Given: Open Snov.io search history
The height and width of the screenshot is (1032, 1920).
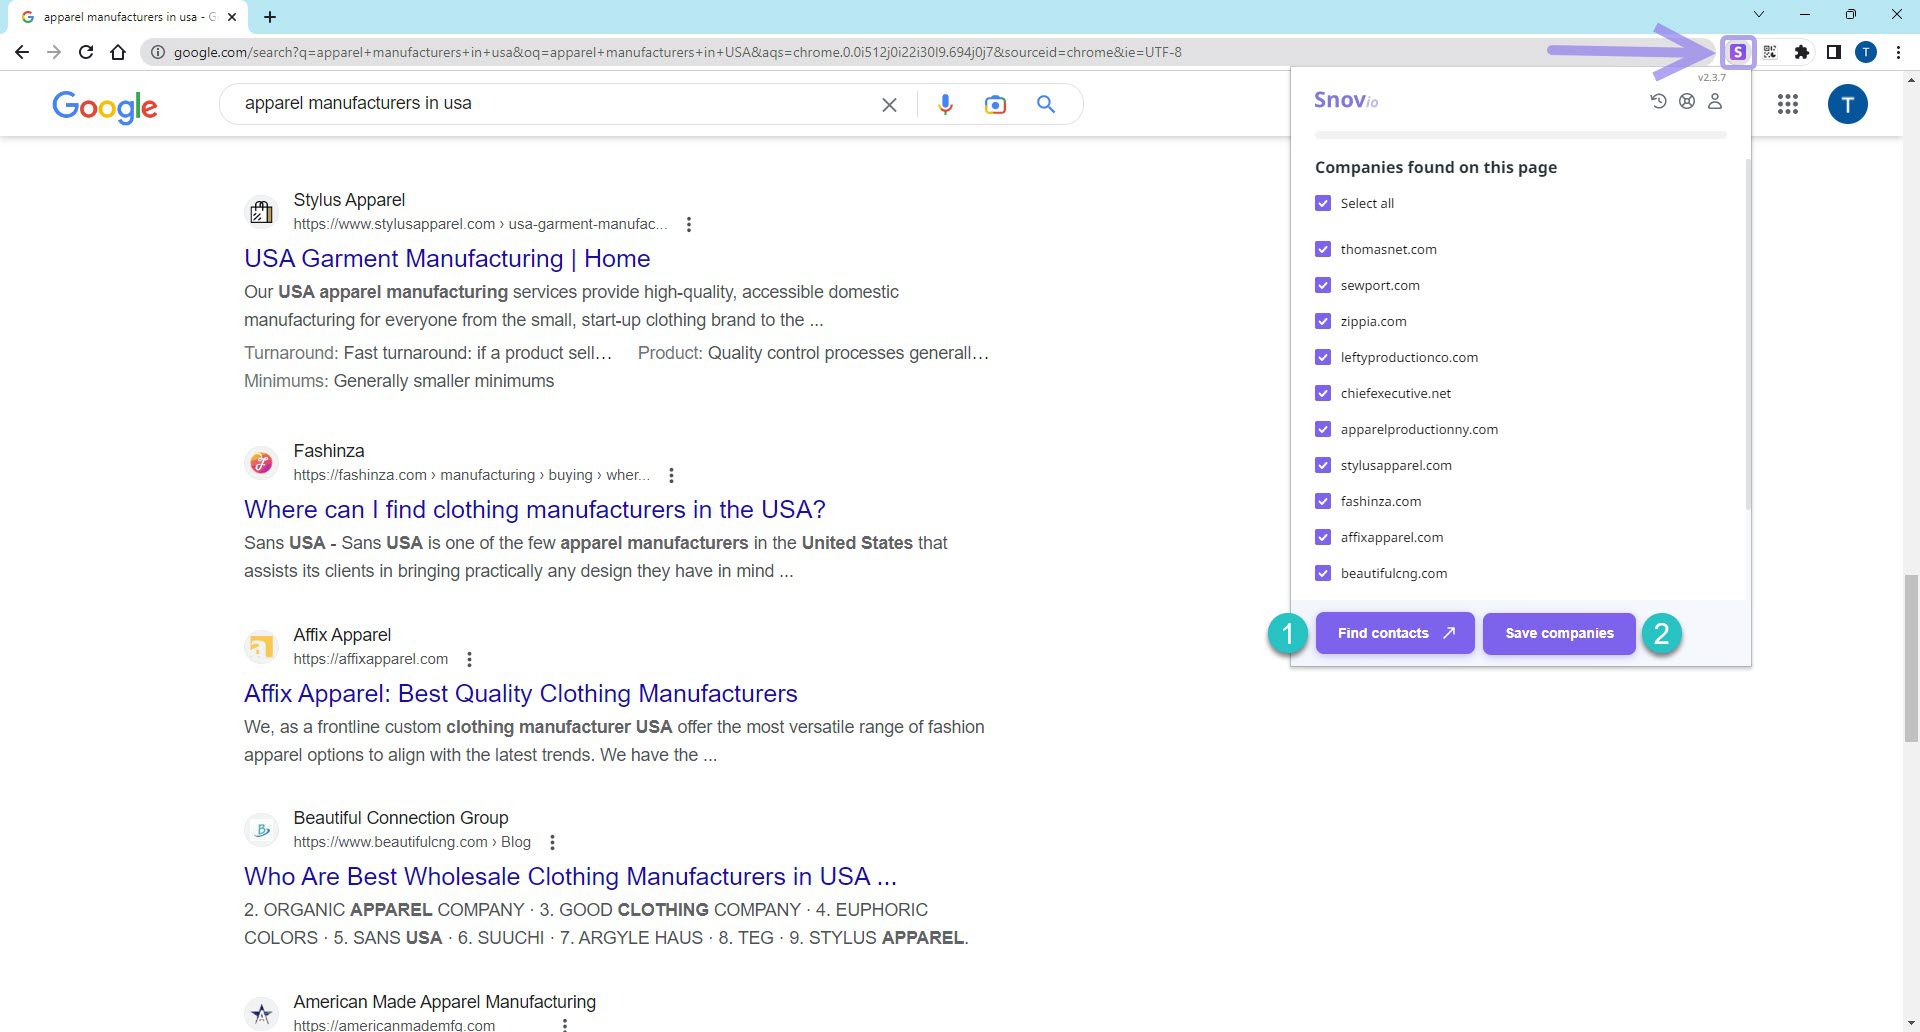Looking at the screenshot, I should [1658, 101].
